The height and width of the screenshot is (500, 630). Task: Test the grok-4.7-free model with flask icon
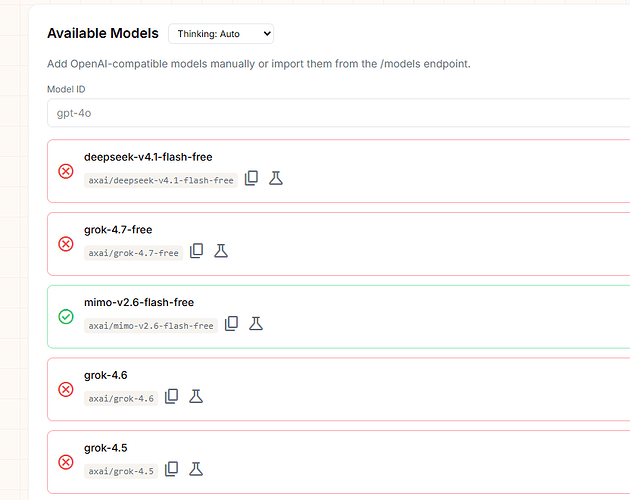pos(221,251)
